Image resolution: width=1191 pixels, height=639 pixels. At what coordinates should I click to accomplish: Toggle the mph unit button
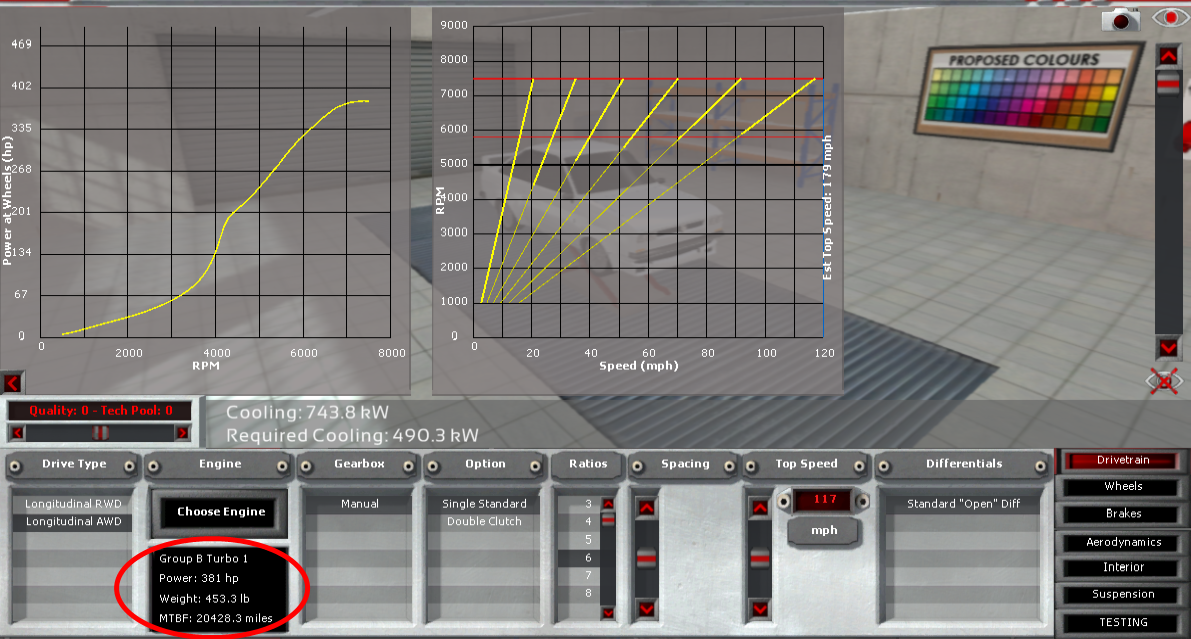click(x=825, y=530)
